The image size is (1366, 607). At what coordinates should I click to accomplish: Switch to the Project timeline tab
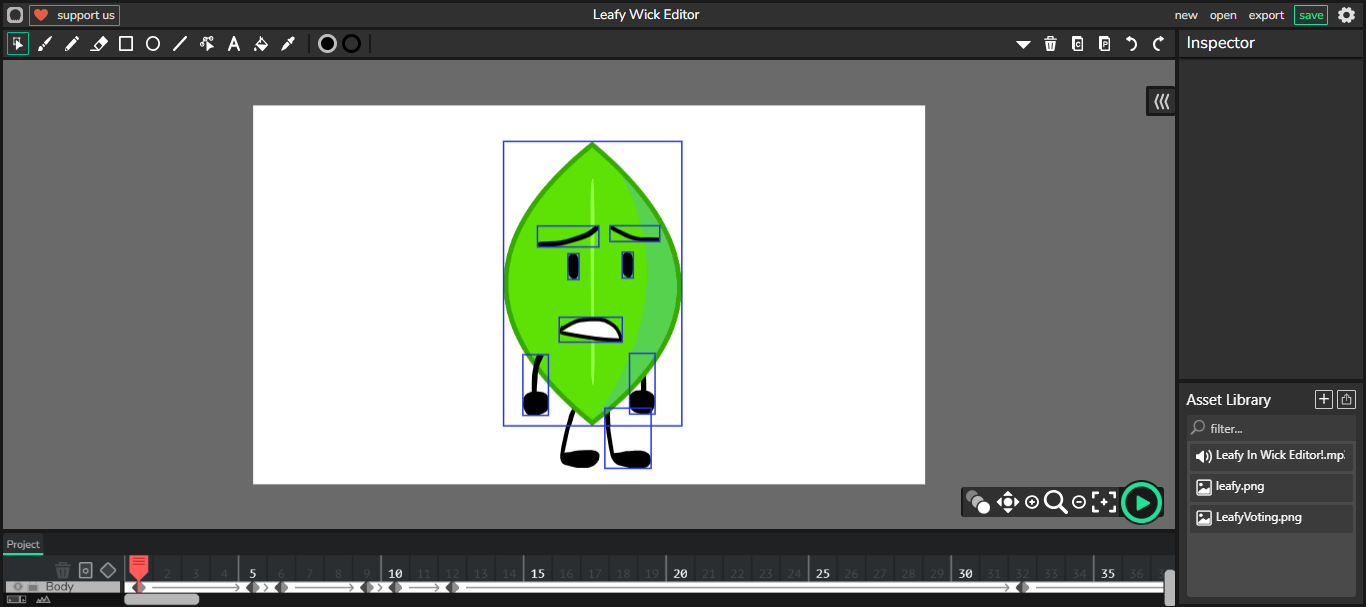coord(23,545)
